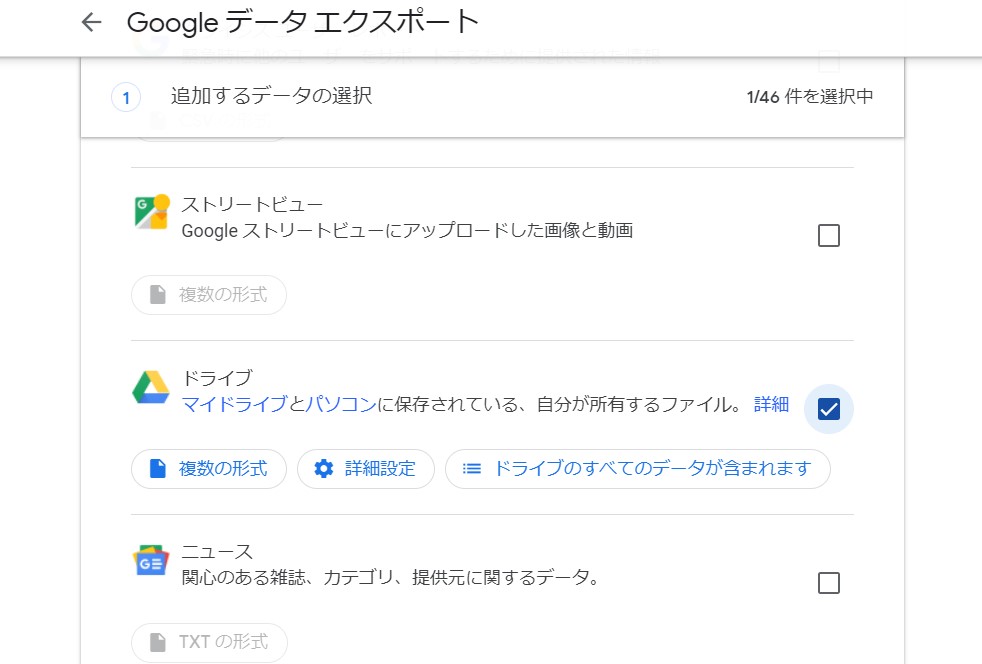The image size is (982, 664).
Task: Collapse the 追加するデータの選択 step header
Action: (492, 97)
